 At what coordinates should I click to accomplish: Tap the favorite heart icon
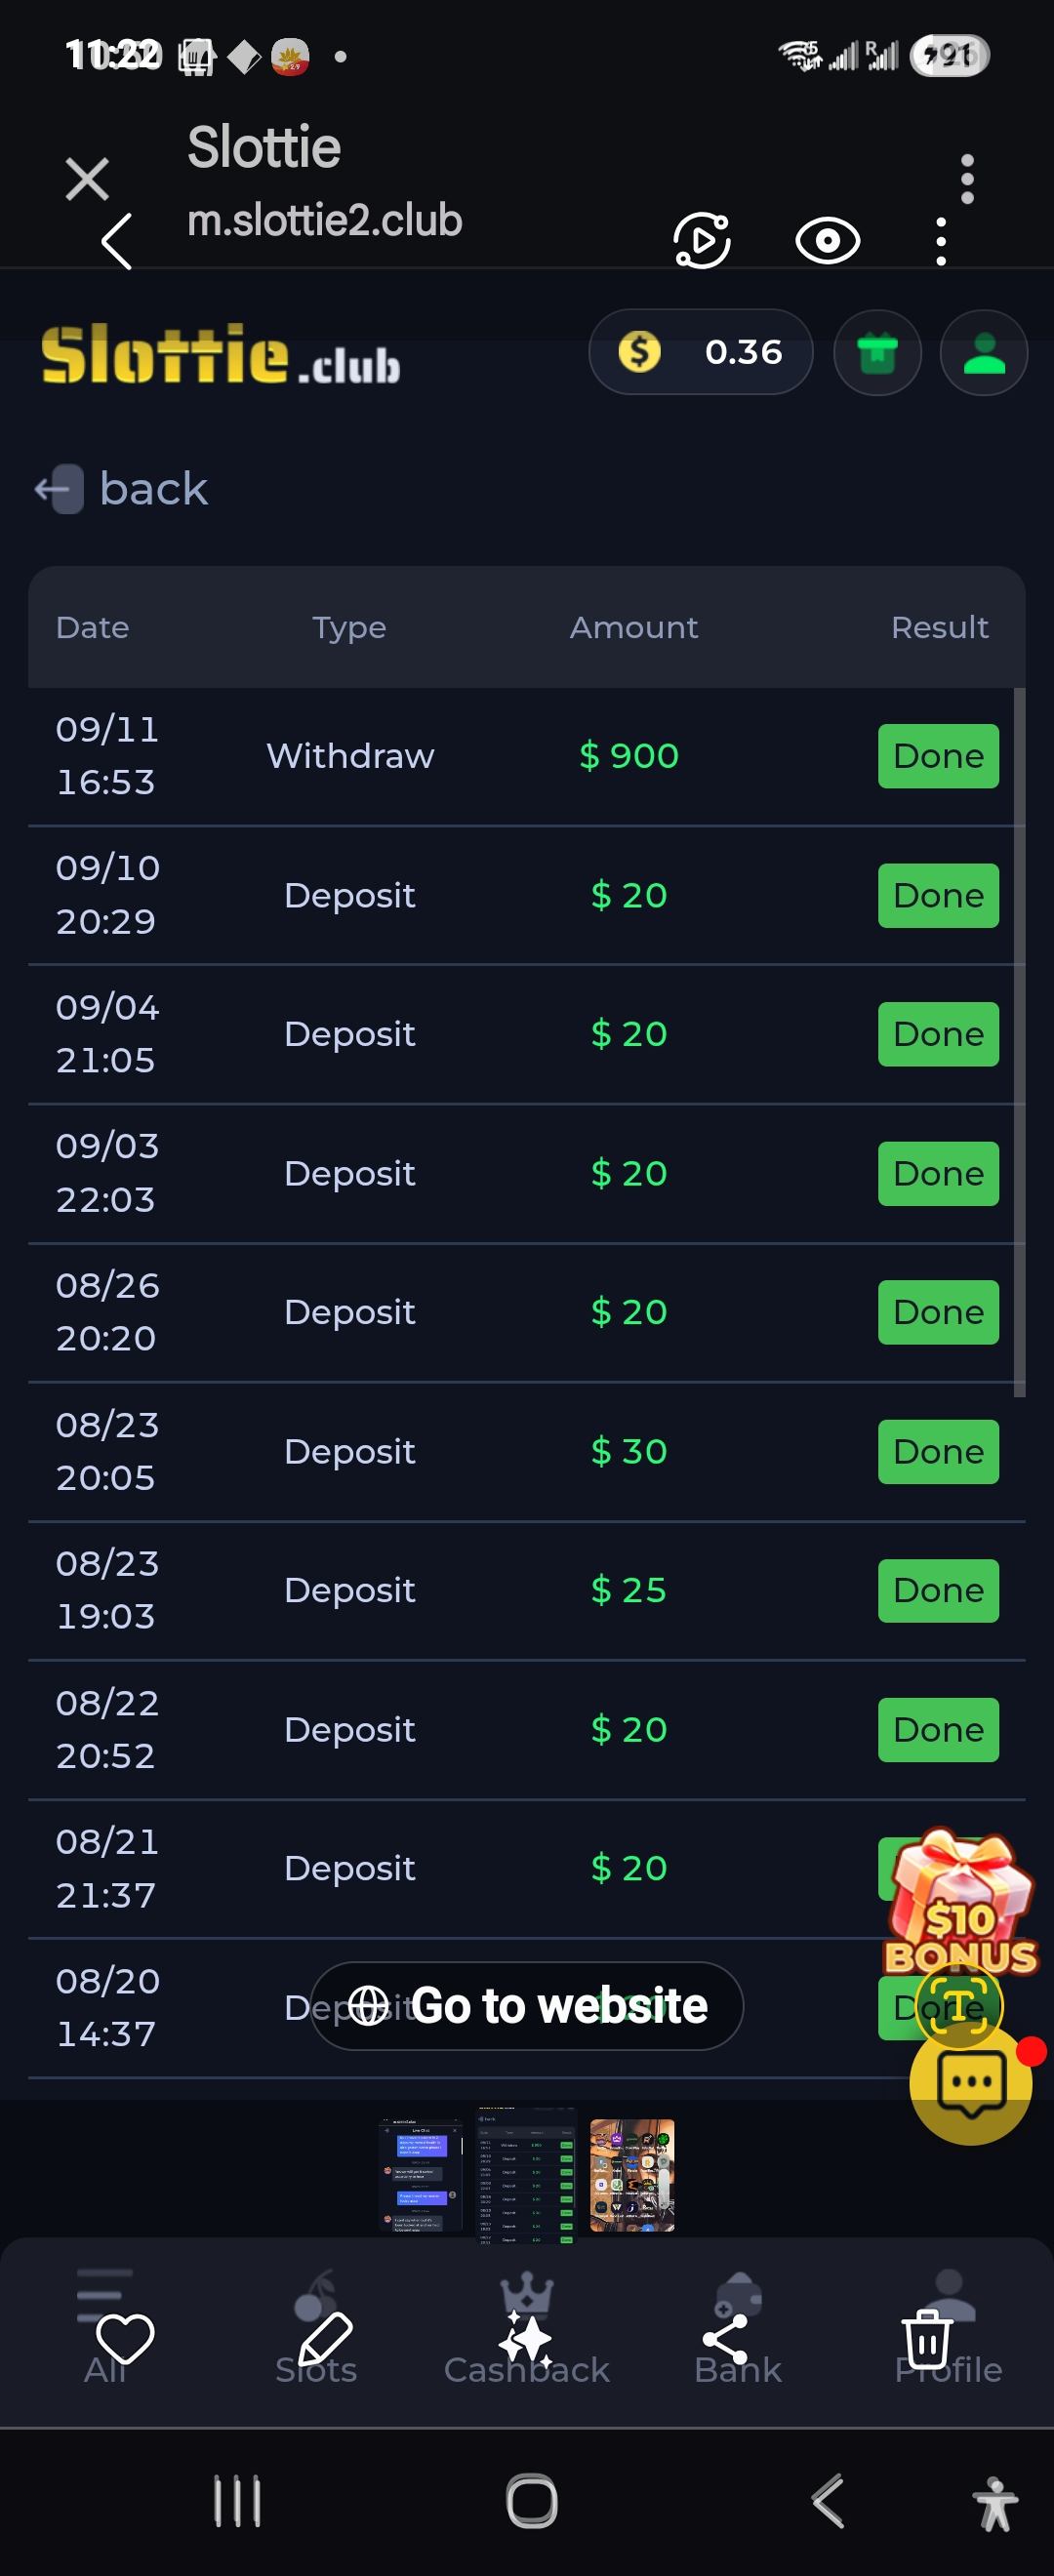124,2338
